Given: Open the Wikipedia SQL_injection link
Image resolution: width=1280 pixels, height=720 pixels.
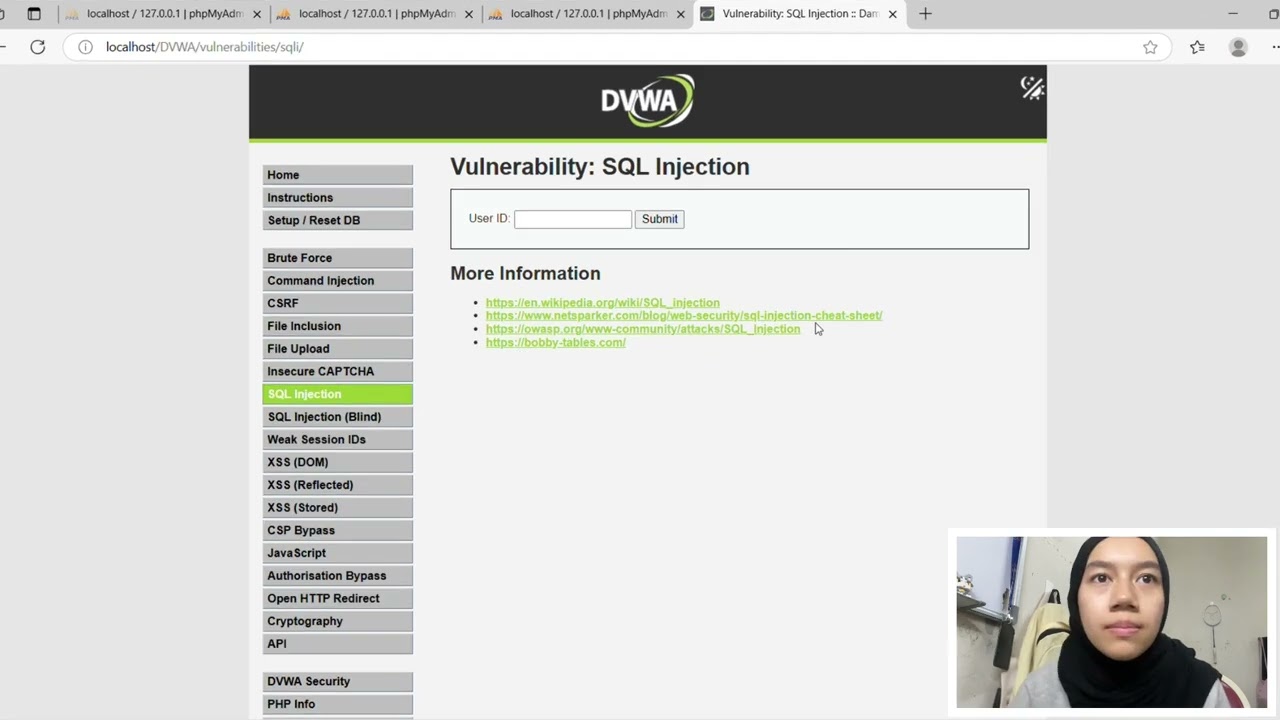Looking at the screenshot, I should (602, 302).
